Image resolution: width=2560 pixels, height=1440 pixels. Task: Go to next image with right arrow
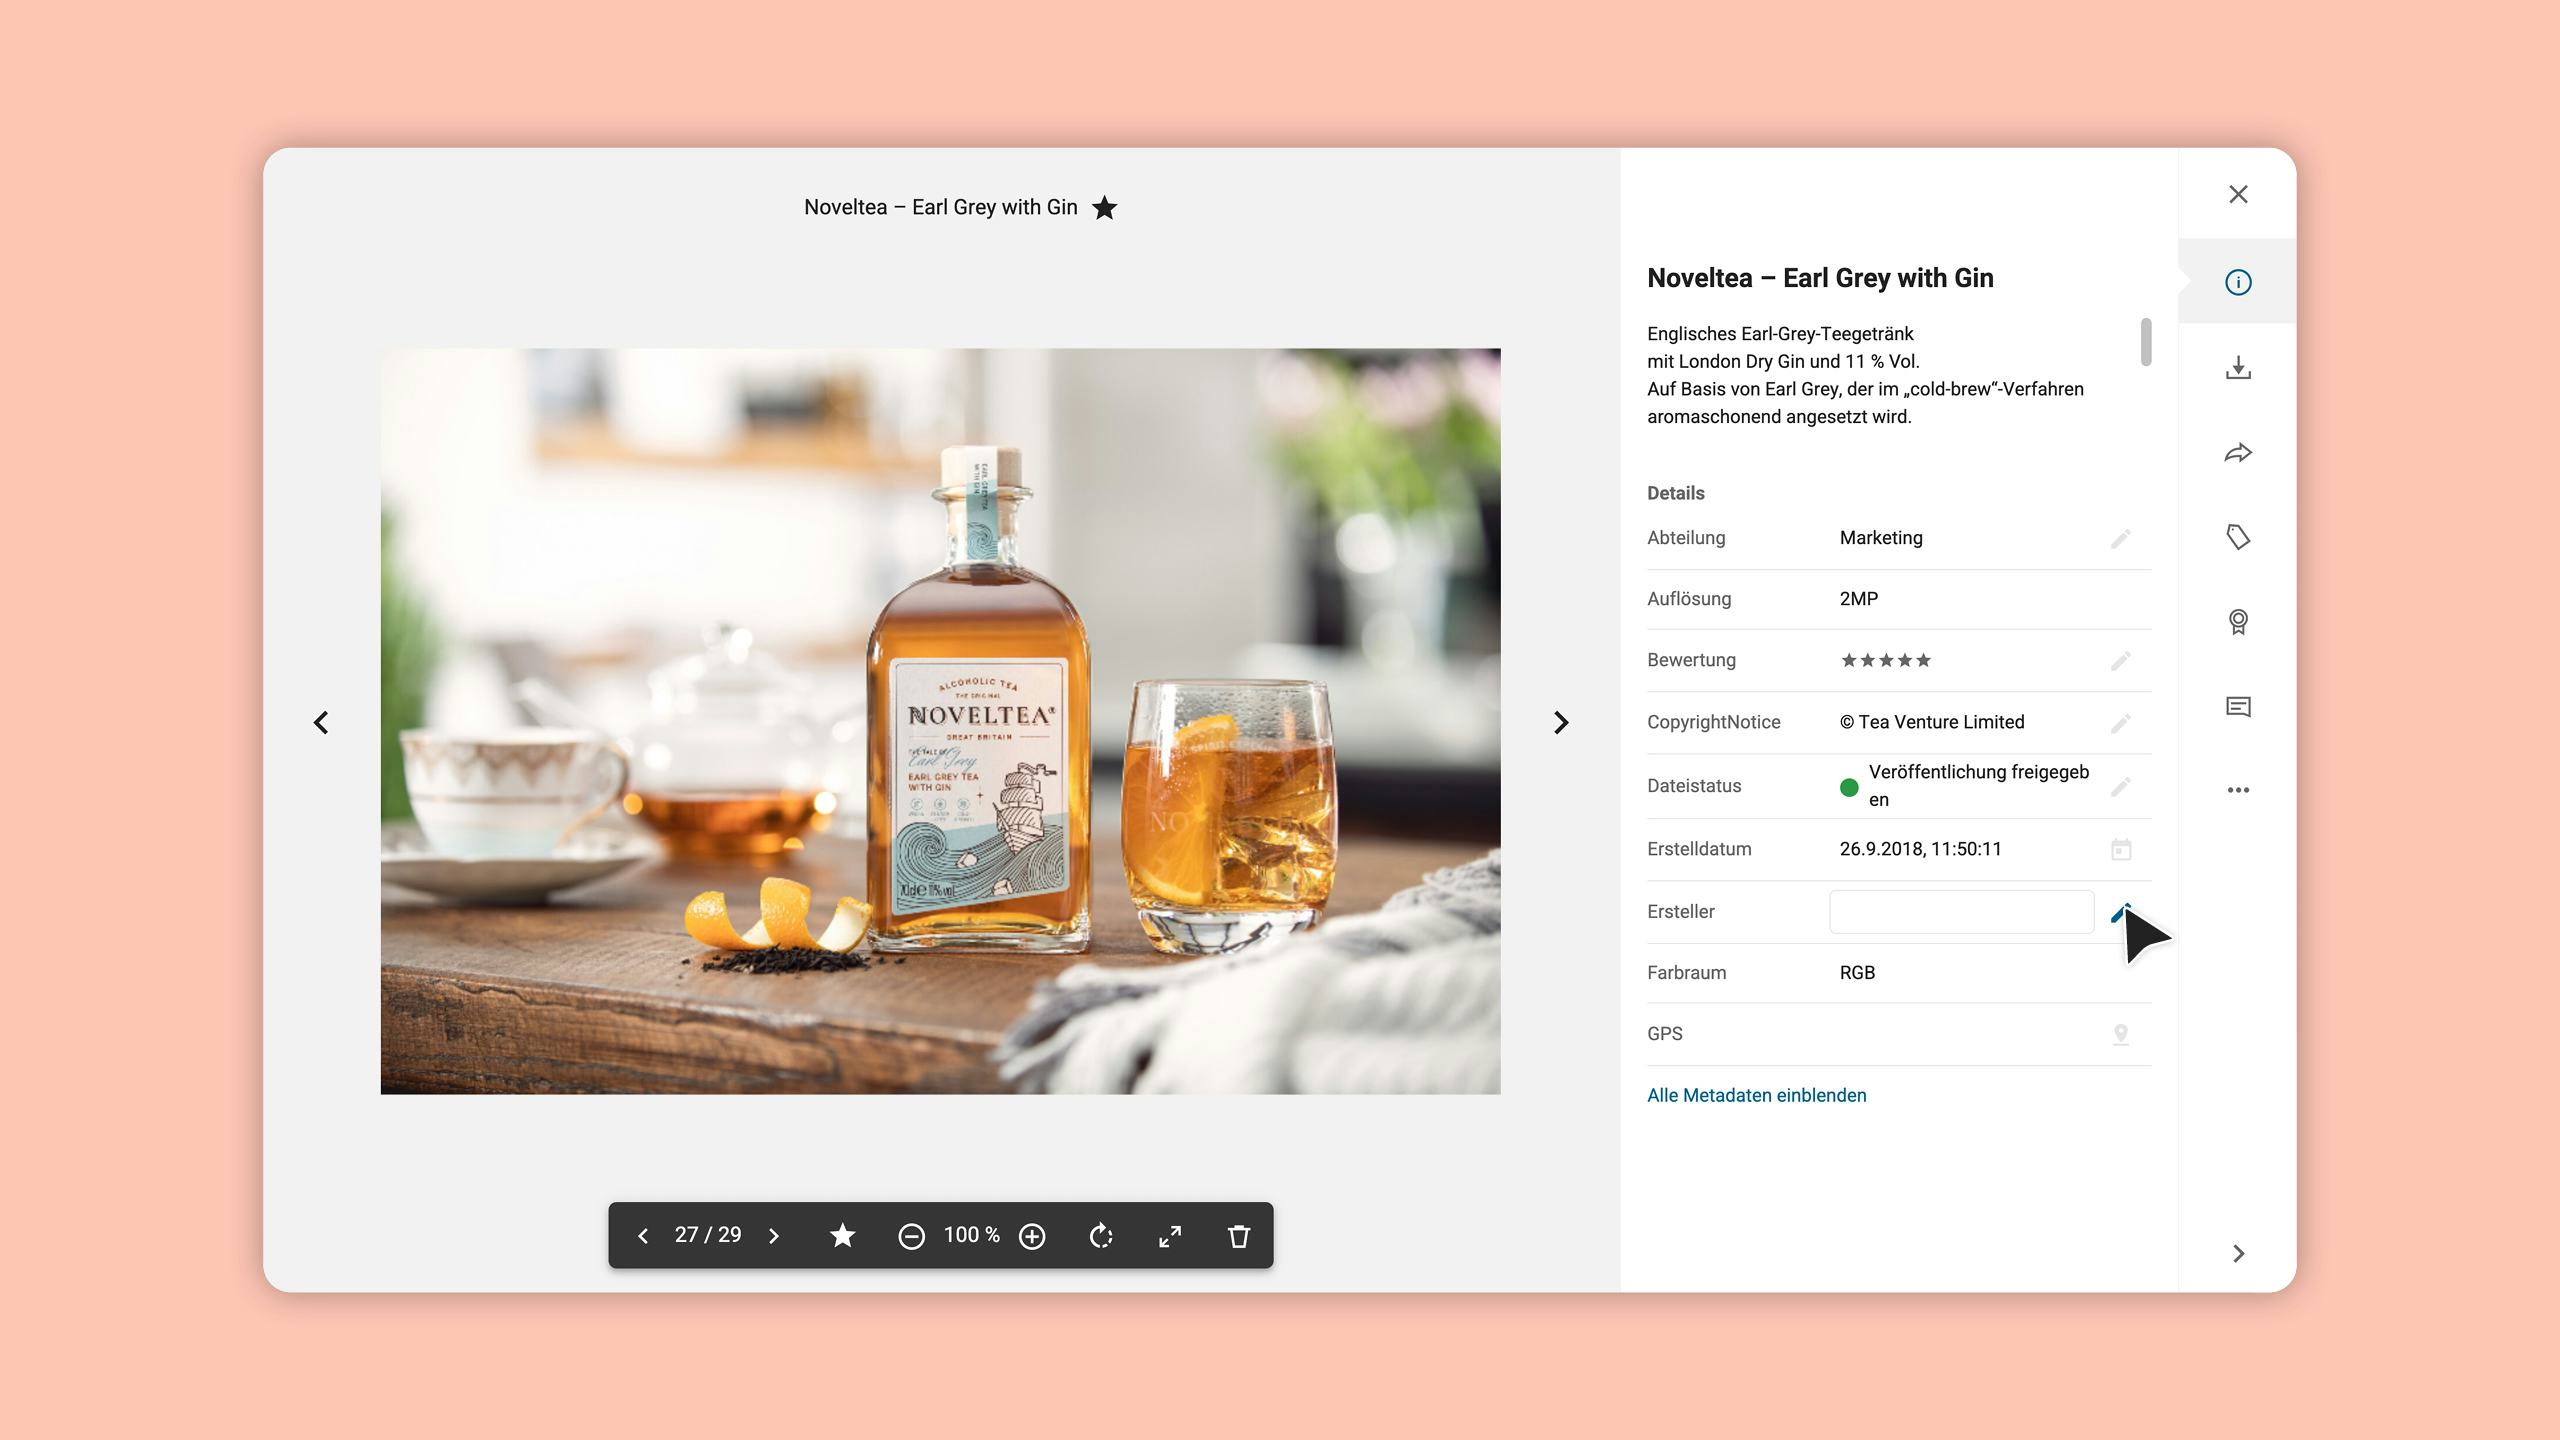click(x=1561, y=722)
